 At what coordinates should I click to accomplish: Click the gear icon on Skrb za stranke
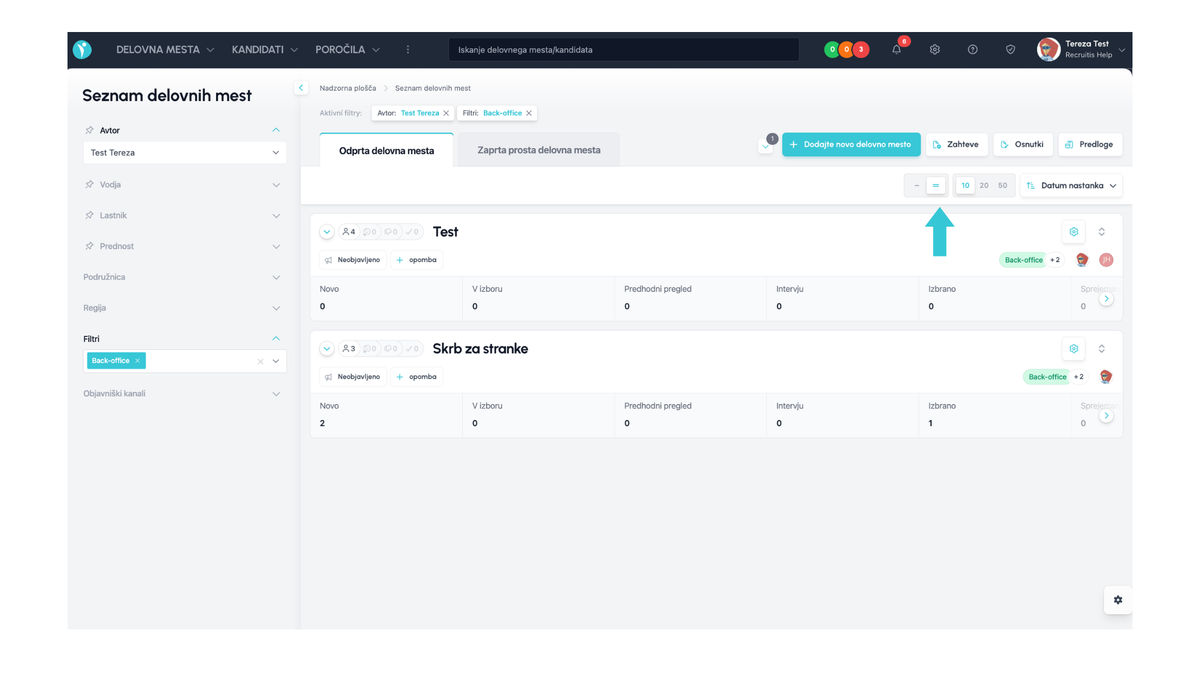point(1073,349)
